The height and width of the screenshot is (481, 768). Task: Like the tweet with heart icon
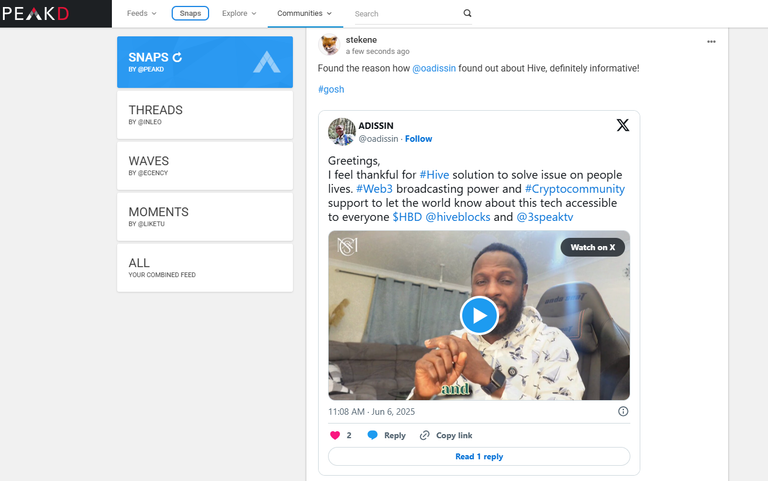click(x=335, y=435)
